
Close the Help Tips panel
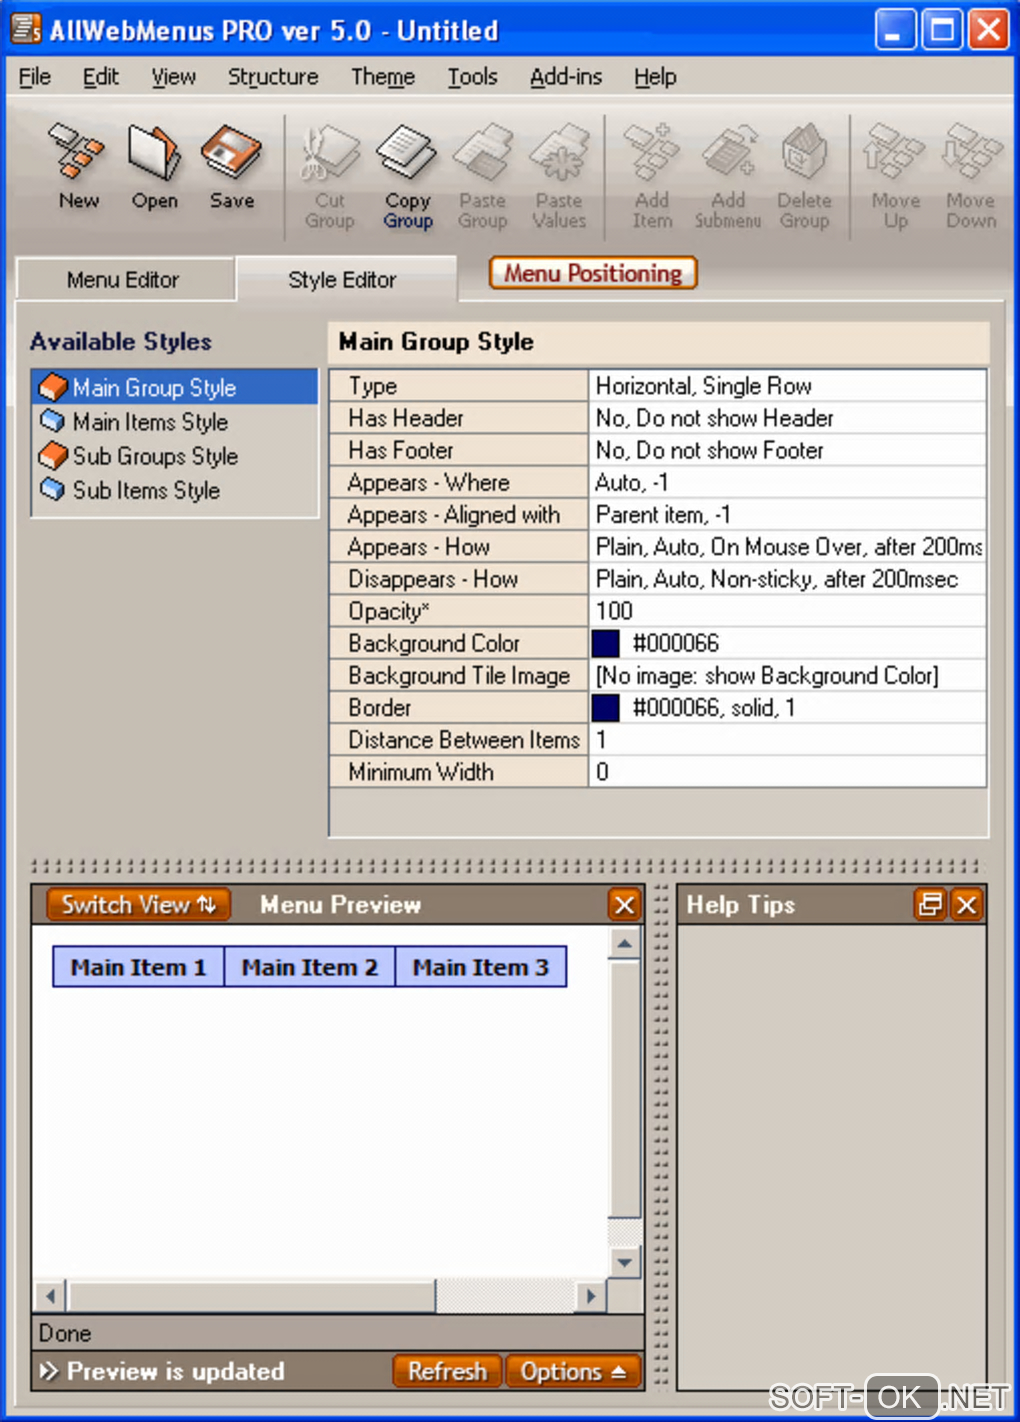pos(966,905)
